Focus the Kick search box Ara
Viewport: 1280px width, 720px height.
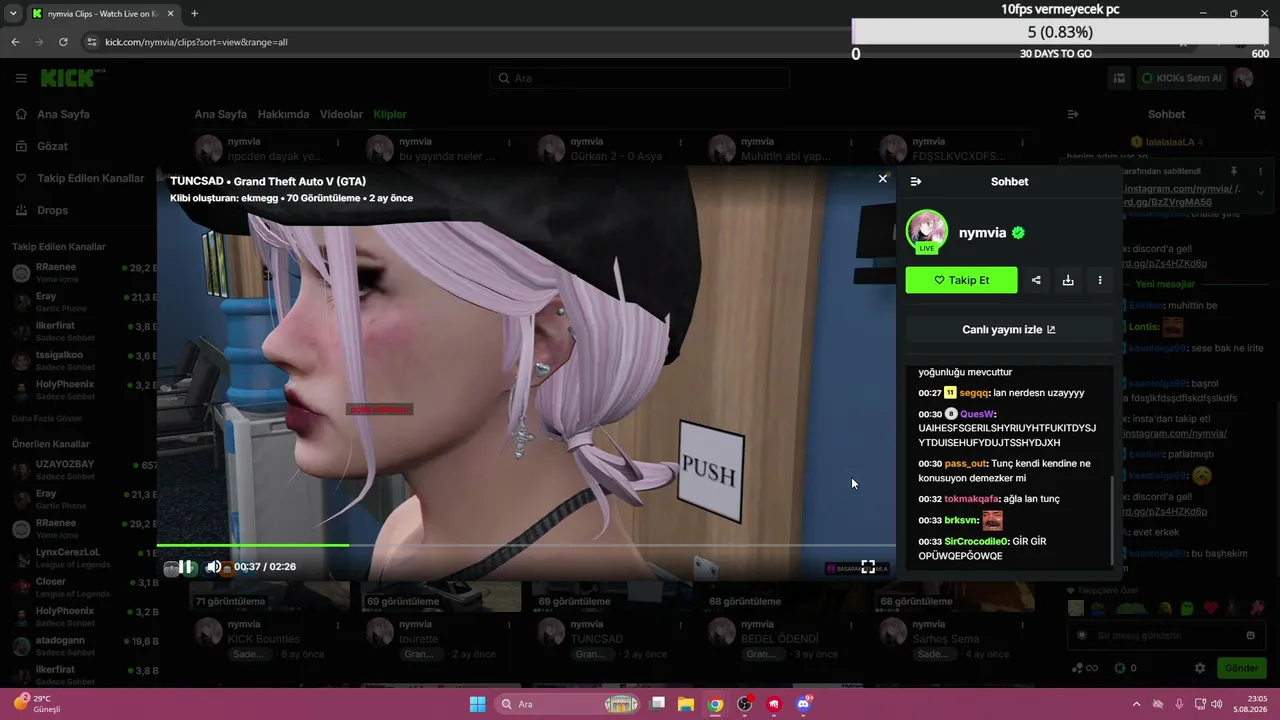click(x=640, y=78)
